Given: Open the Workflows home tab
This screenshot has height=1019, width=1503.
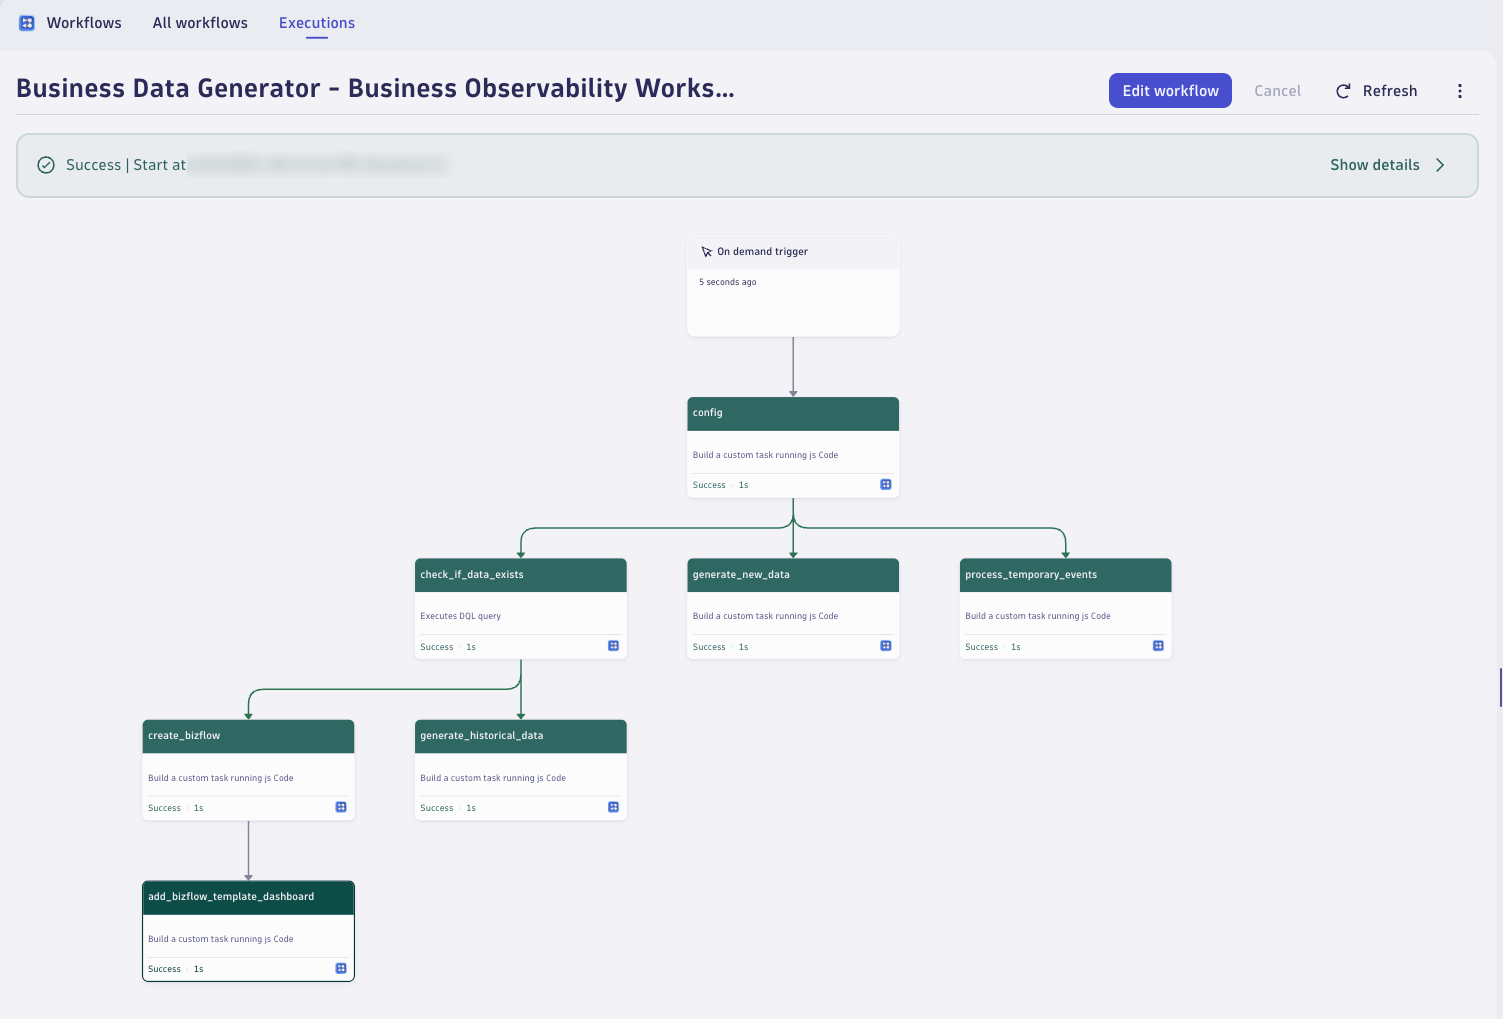Looking at the screenshot, I should 84,23.
